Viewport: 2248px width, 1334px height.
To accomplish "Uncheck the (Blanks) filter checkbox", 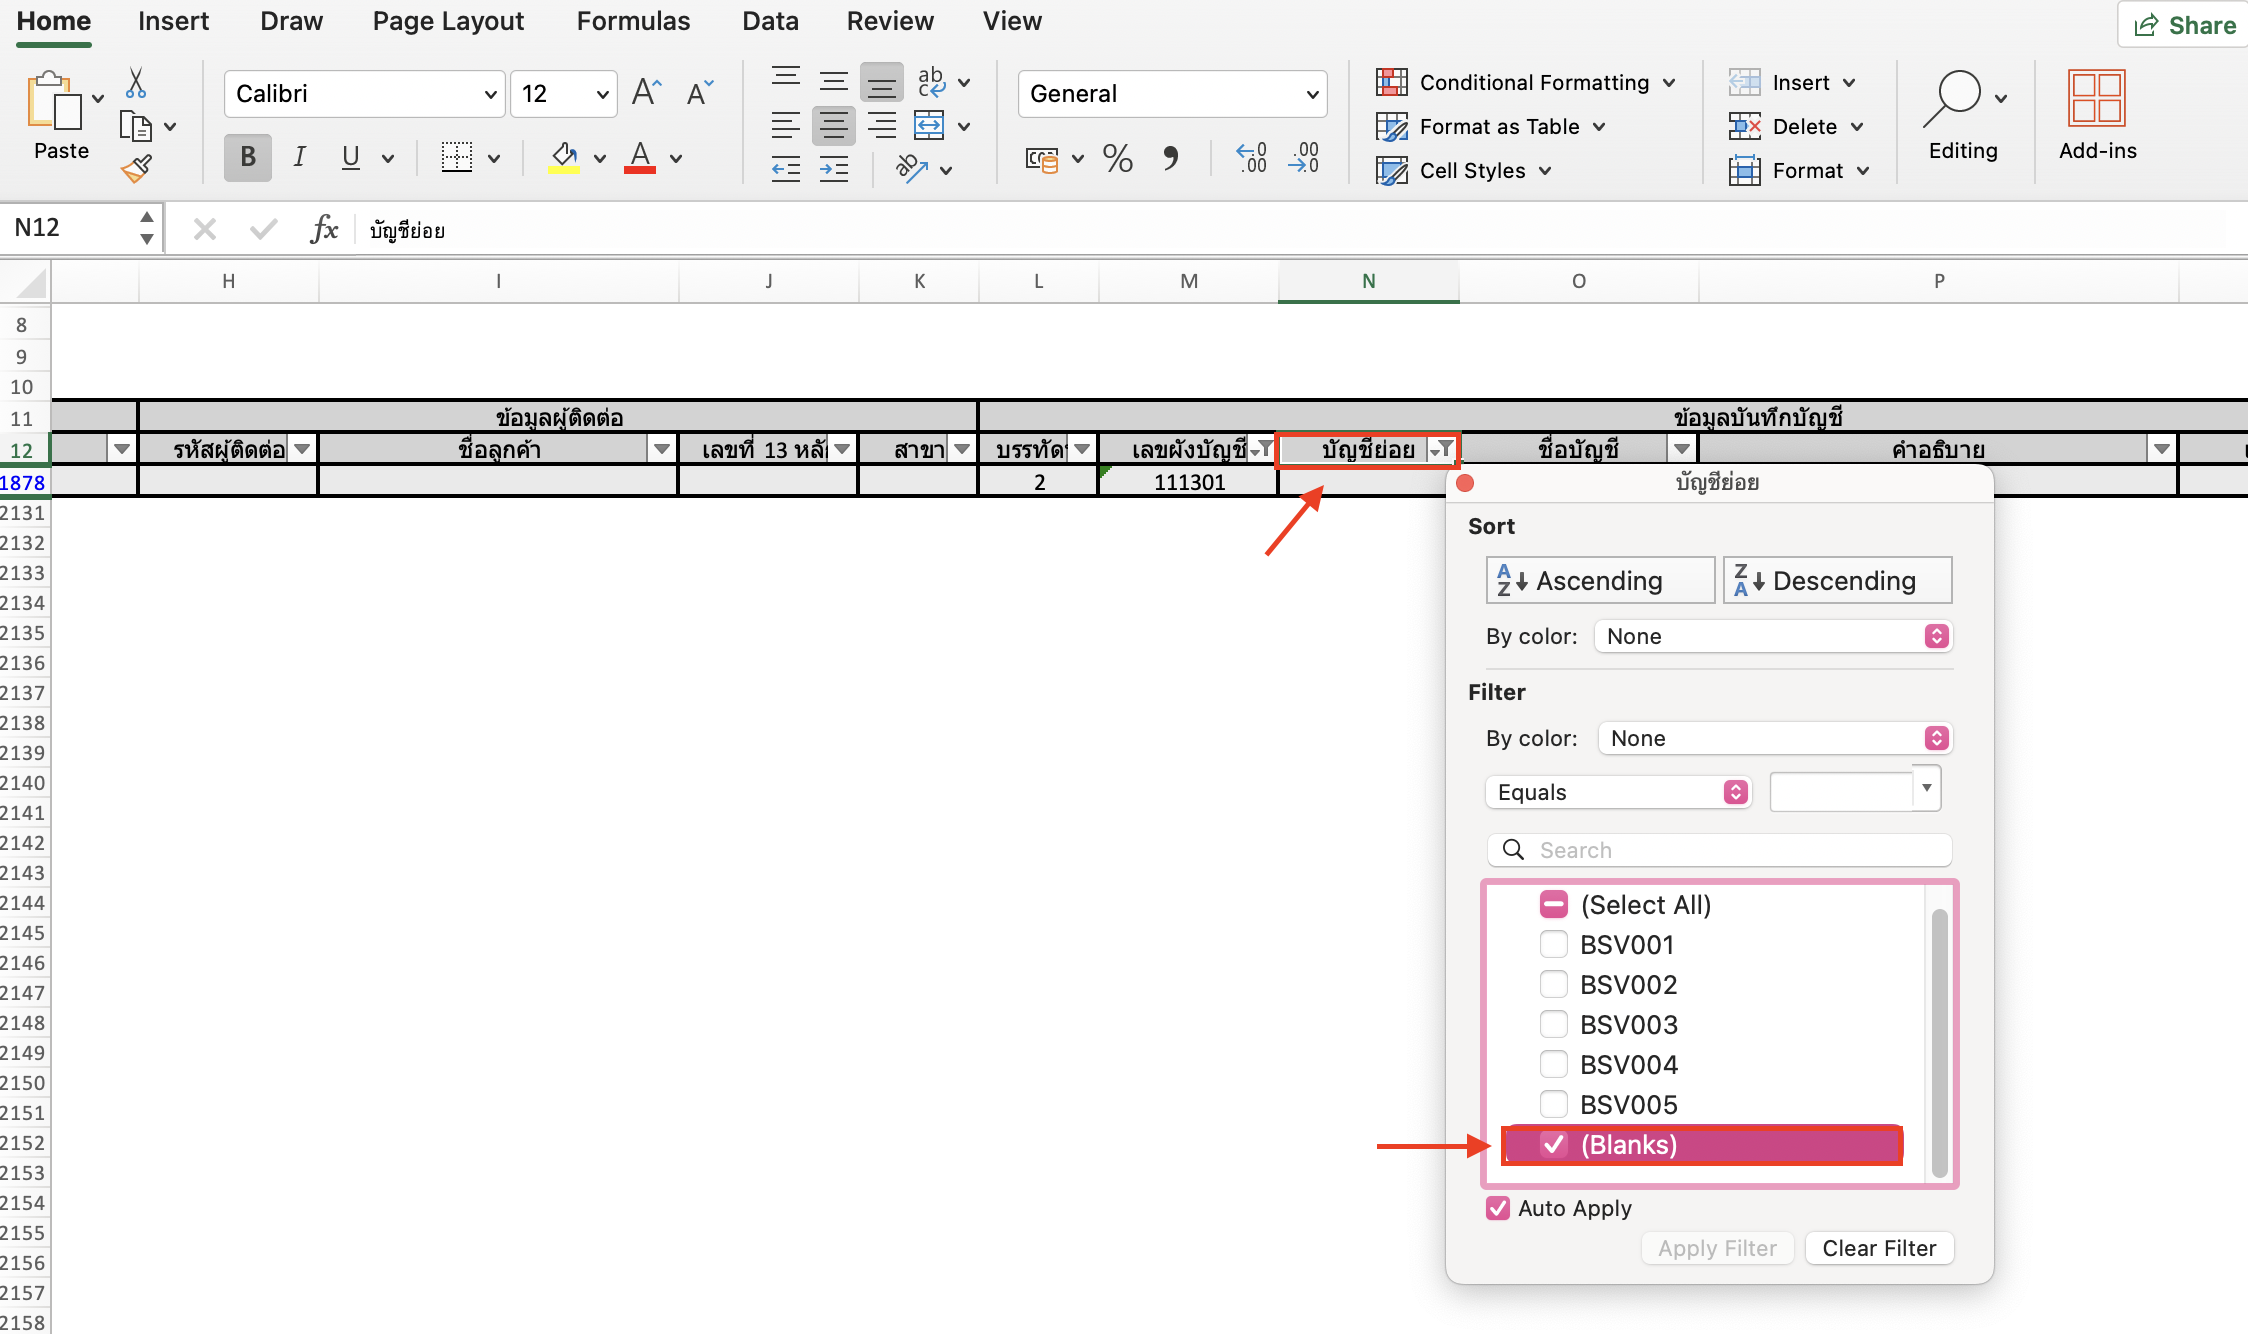I will point(1553,1145).
